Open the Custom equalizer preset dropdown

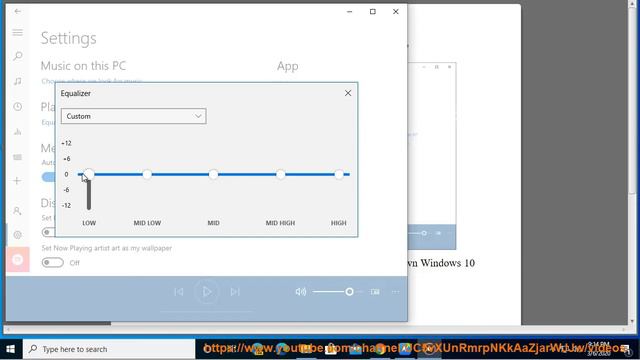pos(133,116)
